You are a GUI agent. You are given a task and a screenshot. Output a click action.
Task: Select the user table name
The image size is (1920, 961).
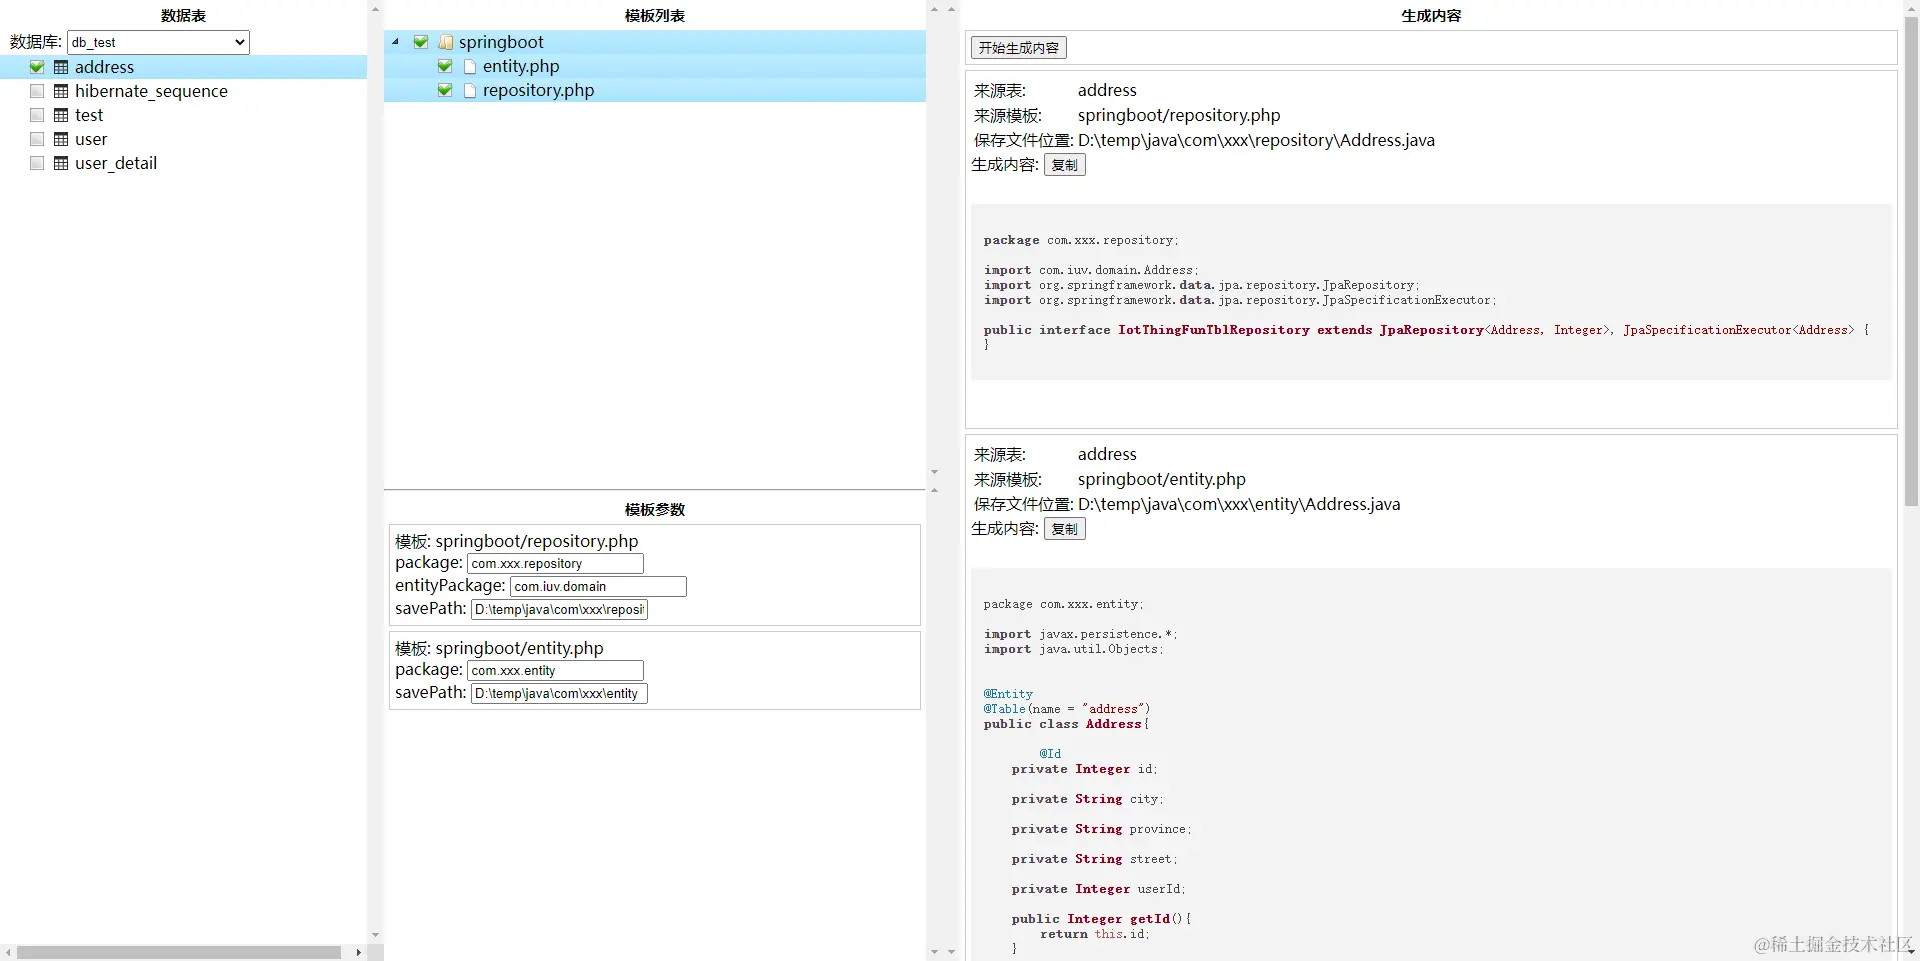91,139
